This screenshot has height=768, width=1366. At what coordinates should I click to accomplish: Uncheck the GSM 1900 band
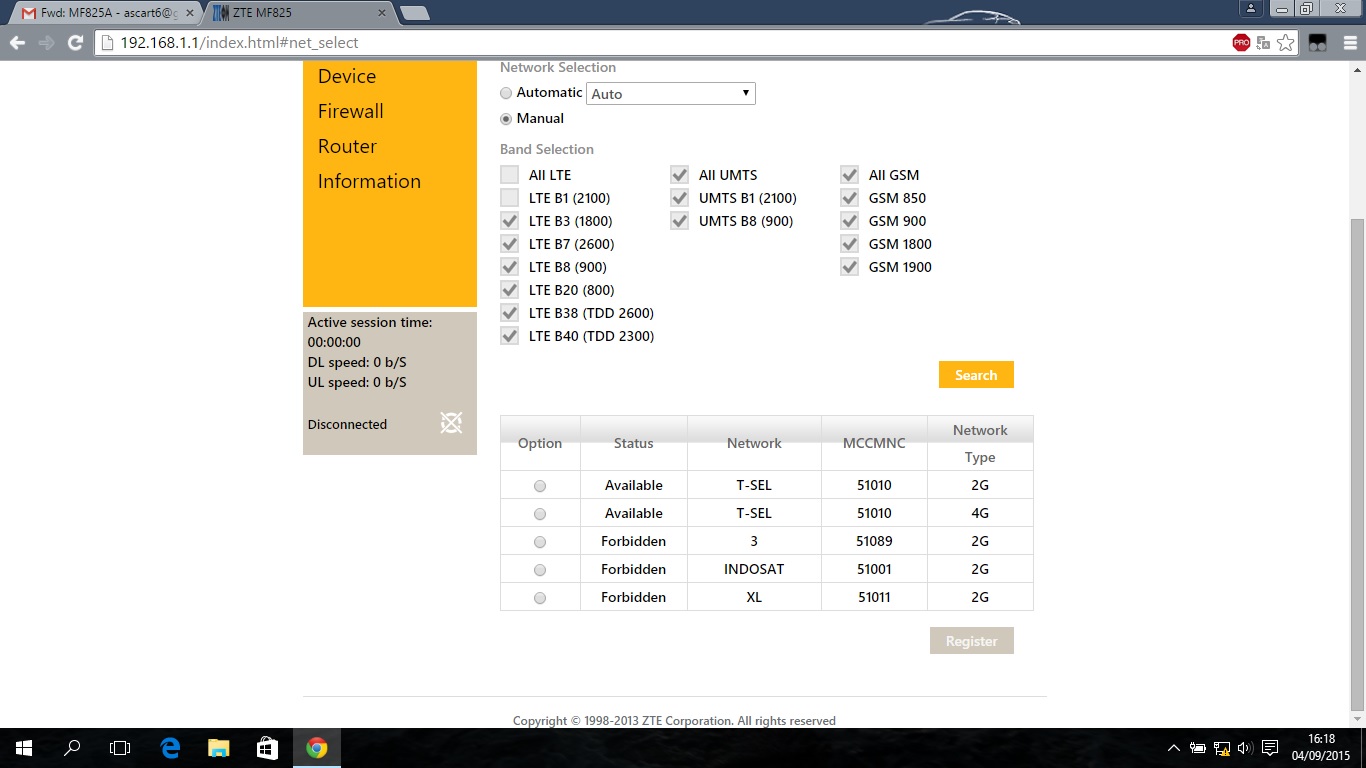click(x=850, y=267)
